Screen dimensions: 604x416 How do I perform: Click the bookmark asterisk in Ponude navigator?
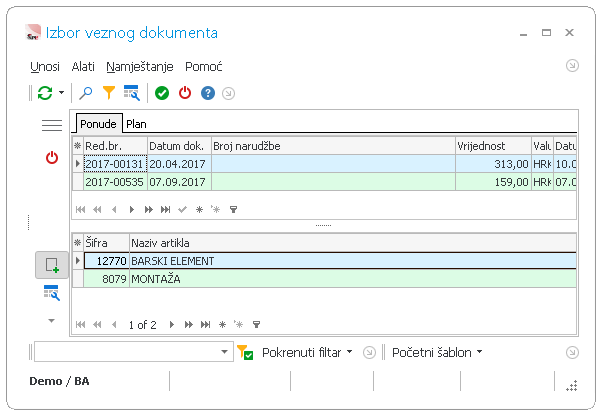point(199,210)
